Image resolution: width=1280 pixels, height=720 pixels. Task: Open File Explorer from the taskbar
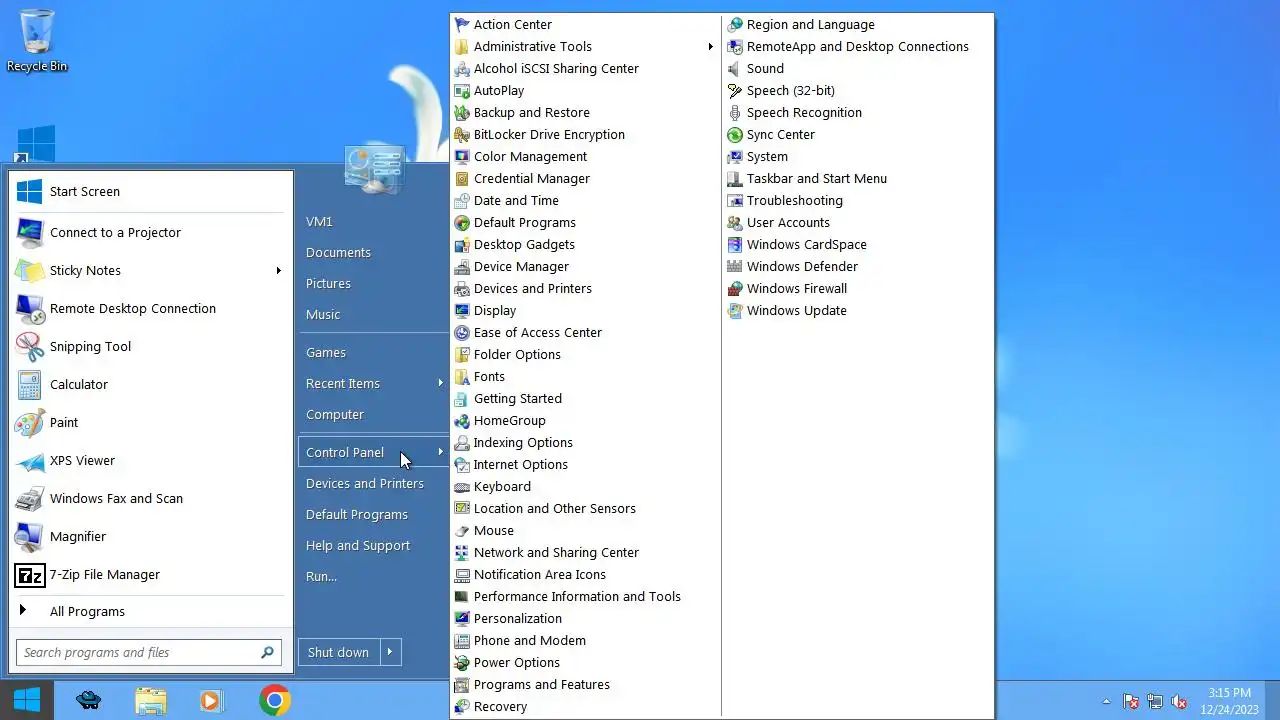click(x=151, y=700)
